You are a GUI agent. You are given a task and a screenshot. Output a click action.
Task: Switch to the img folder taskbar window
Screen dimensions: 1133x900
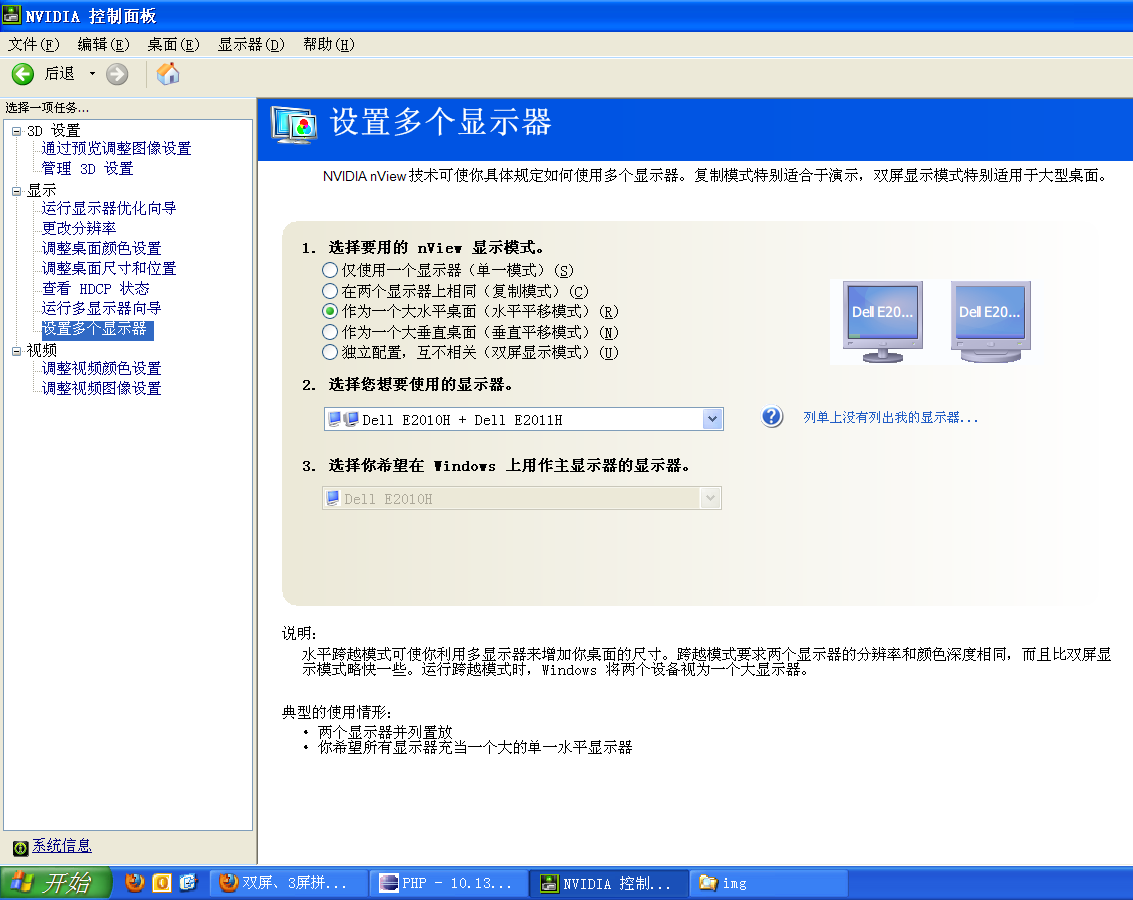[770, 883]
